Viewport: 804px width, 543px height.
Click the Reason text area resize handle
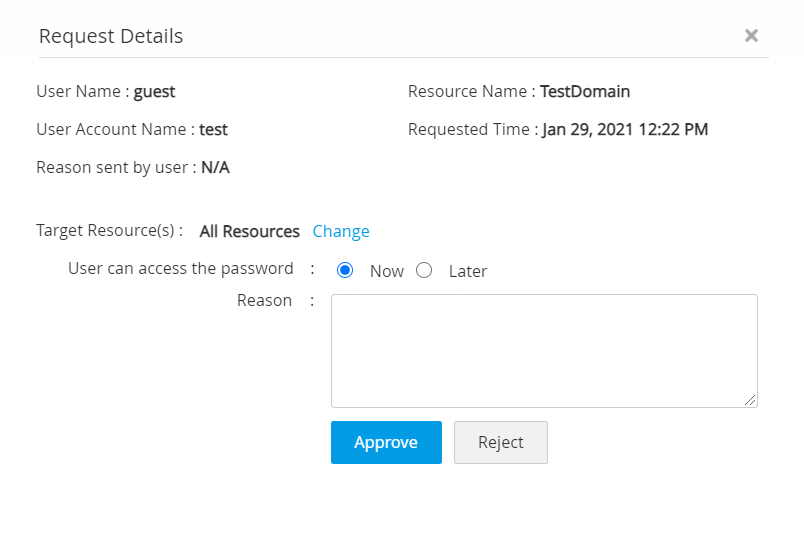(x=750, y=400)
